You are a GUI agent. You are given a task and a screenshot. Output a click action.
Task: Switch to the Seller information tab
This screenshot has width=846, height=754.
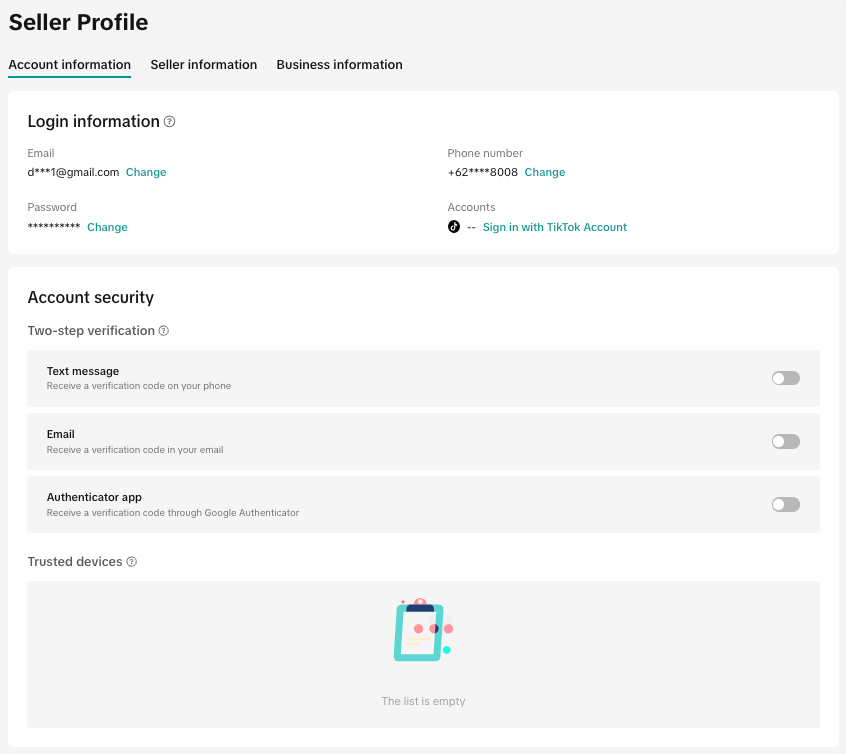pyautogui.click(x=204, y=65)
